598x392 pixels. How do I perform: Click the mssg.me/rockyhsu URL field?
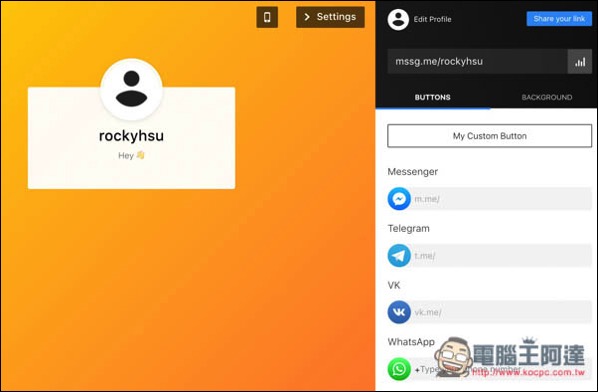[477, 61]
